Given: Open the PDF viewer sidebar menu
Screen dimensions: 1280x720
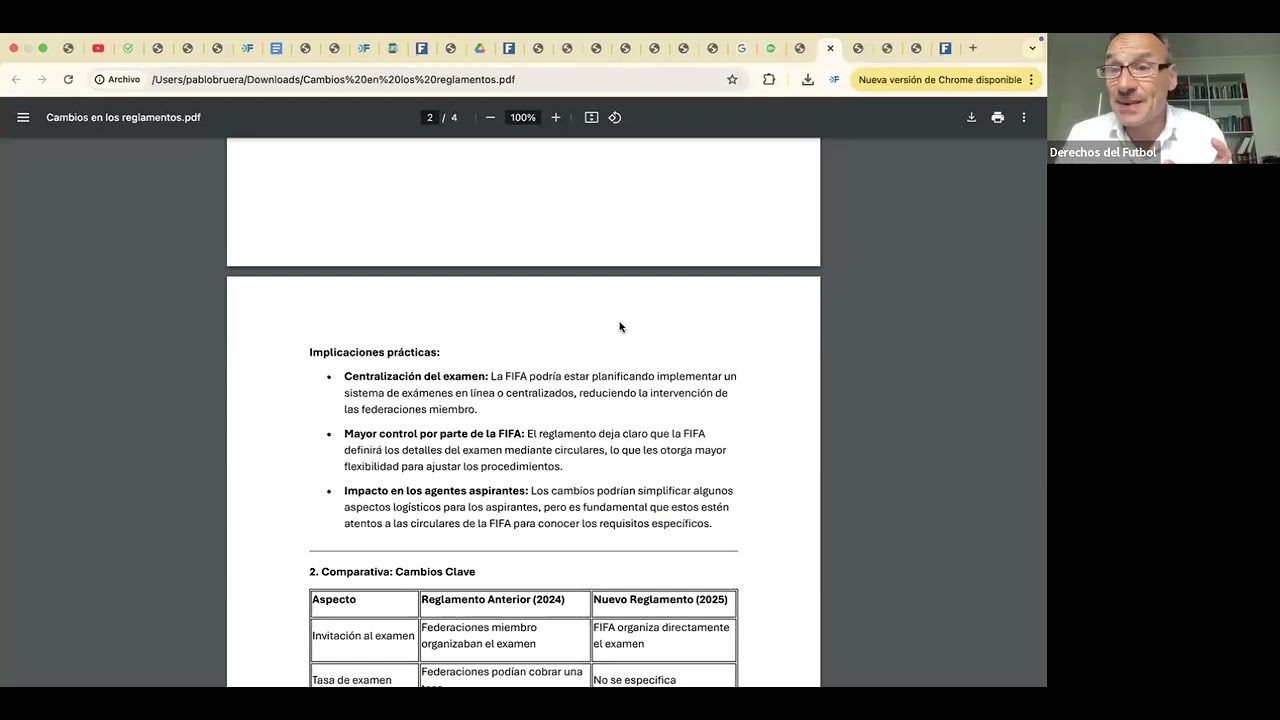Looking at the screenshot, I should (23, 117).
